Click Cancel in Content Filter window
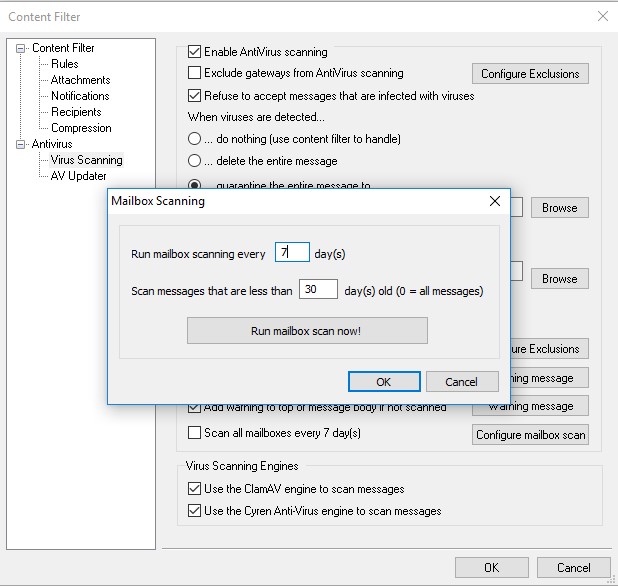 (x=573, y=567)
